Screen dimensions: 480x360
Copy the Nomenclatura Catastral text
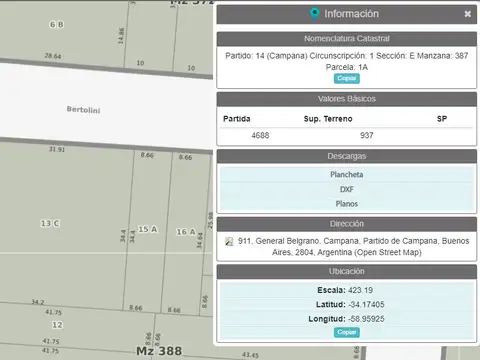coord(347,78)
